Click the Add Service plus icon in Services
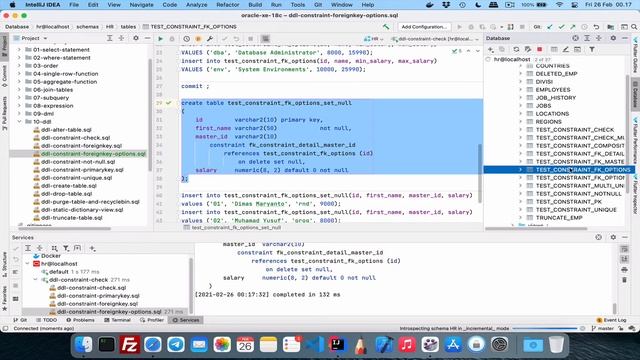Viewport: 640px width, 360px height. tap(92, 248)
